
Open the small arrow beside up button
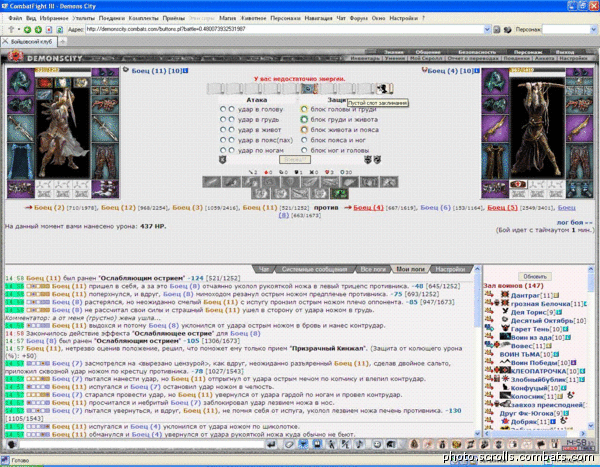pyautogui.click(x=18, y=29)
